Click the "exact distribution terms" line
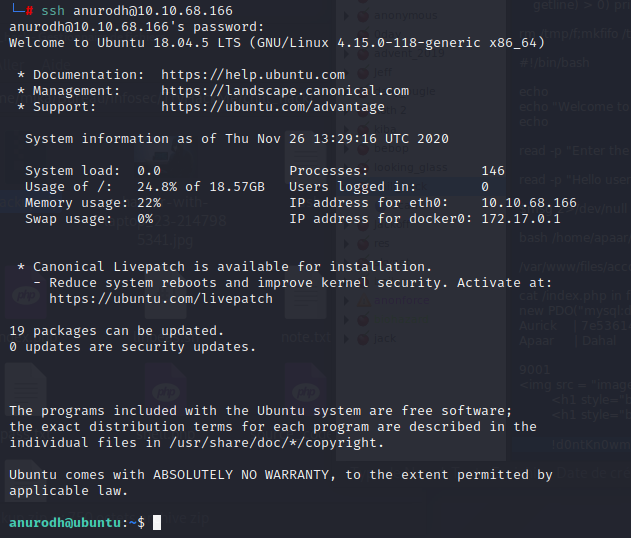Screen dimensions: 631x538 (273, 427)
